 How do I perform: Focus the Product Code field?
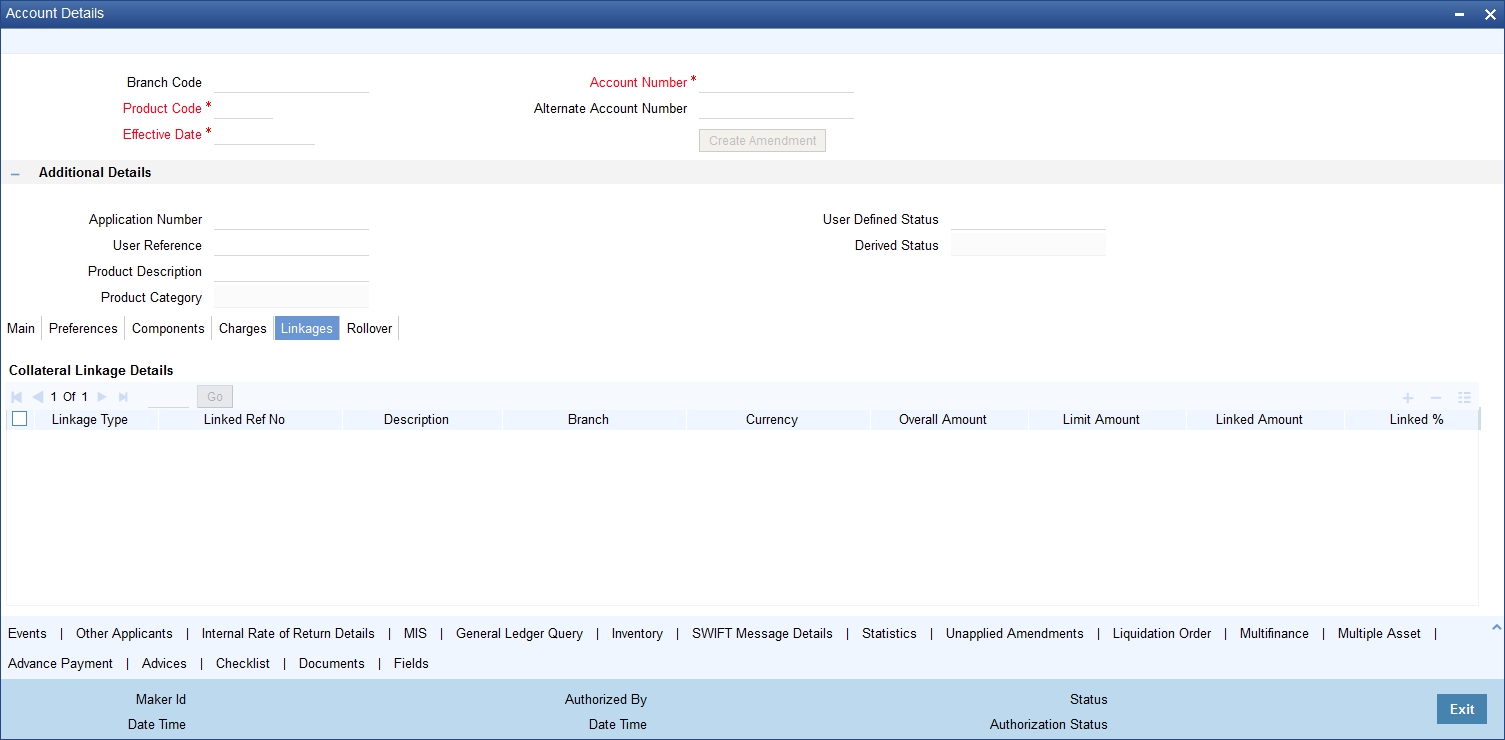click(x=243, y=109)
